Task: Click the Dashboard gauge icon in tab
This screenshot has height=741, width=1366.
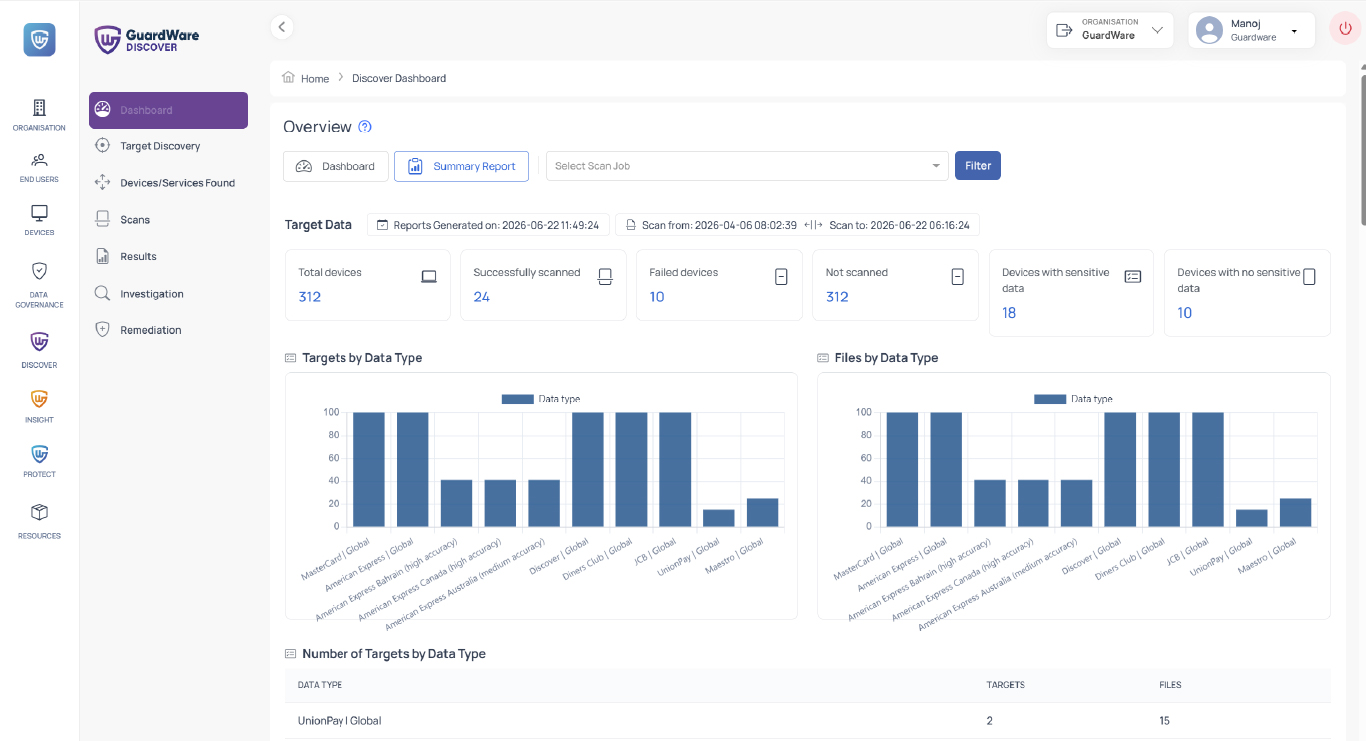Action: [x=304, y=166]
